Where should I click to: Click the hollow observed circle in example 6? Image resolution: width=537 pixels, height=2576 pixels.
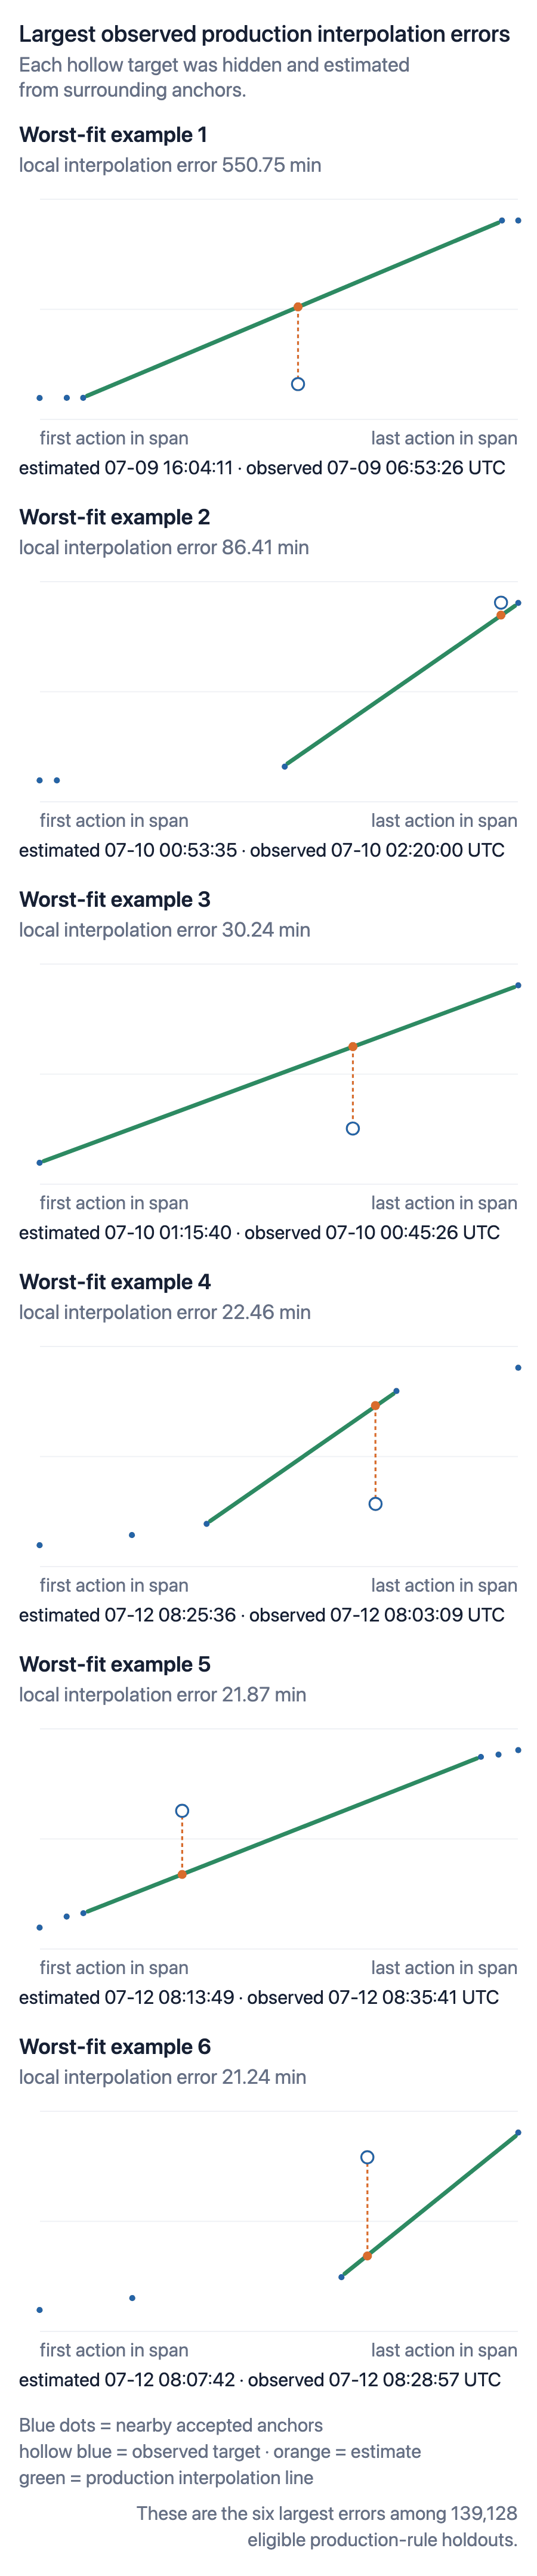[x=367, y=2158]
